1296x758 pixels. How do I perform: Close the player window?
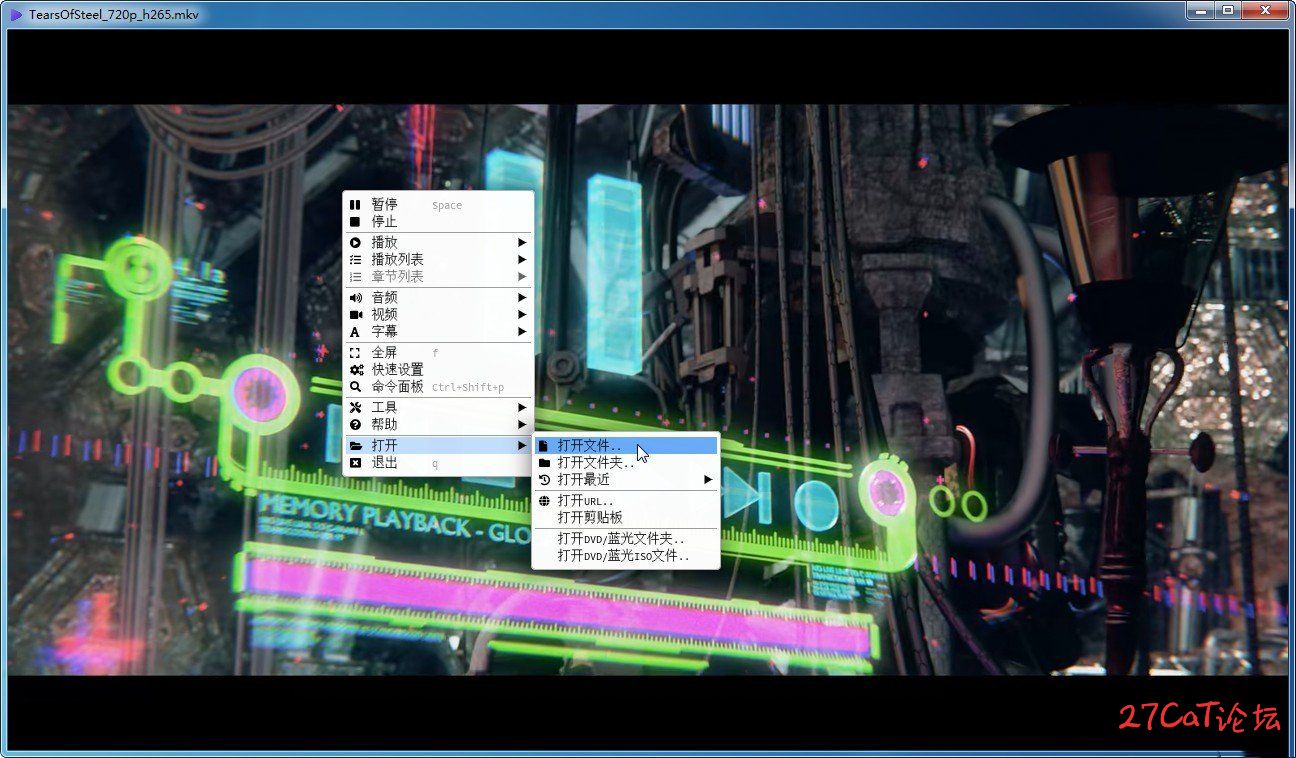tap(1266, 10)
